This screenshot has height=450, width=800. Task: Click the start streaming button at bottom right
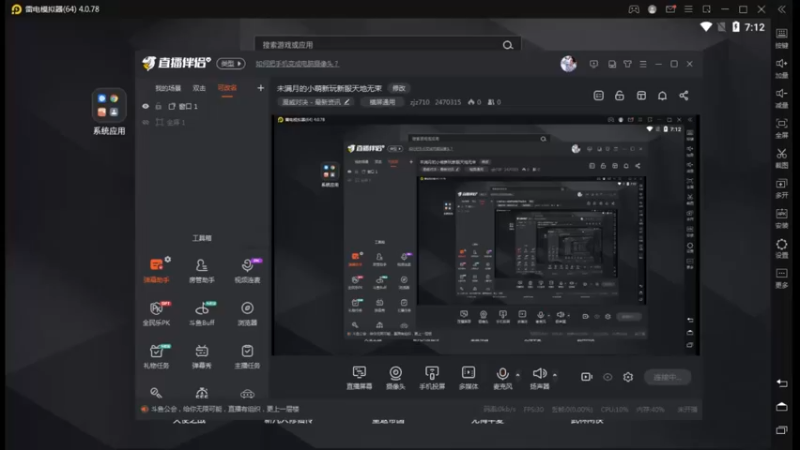tap(667, 377)
